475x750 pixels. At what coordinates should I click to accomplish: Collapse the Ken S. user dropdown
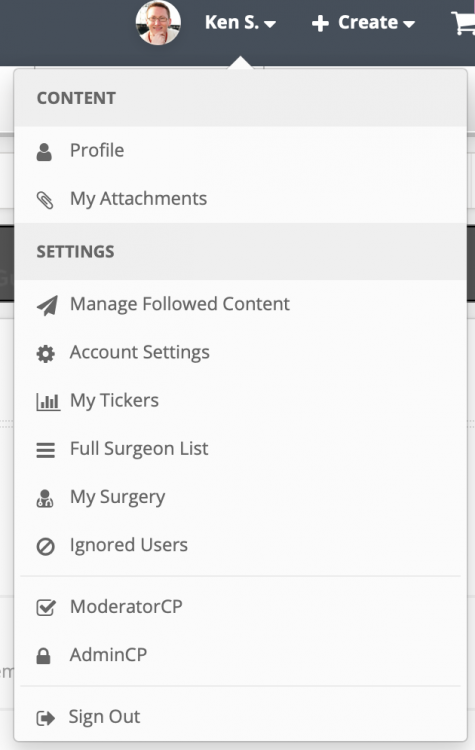[x=240, y=22]
